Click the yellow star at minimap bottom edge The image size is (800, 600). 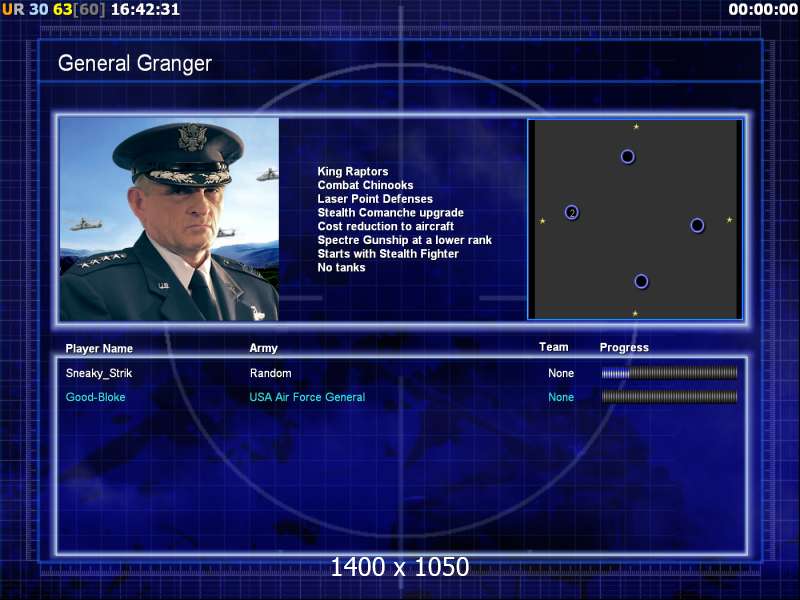635,313
